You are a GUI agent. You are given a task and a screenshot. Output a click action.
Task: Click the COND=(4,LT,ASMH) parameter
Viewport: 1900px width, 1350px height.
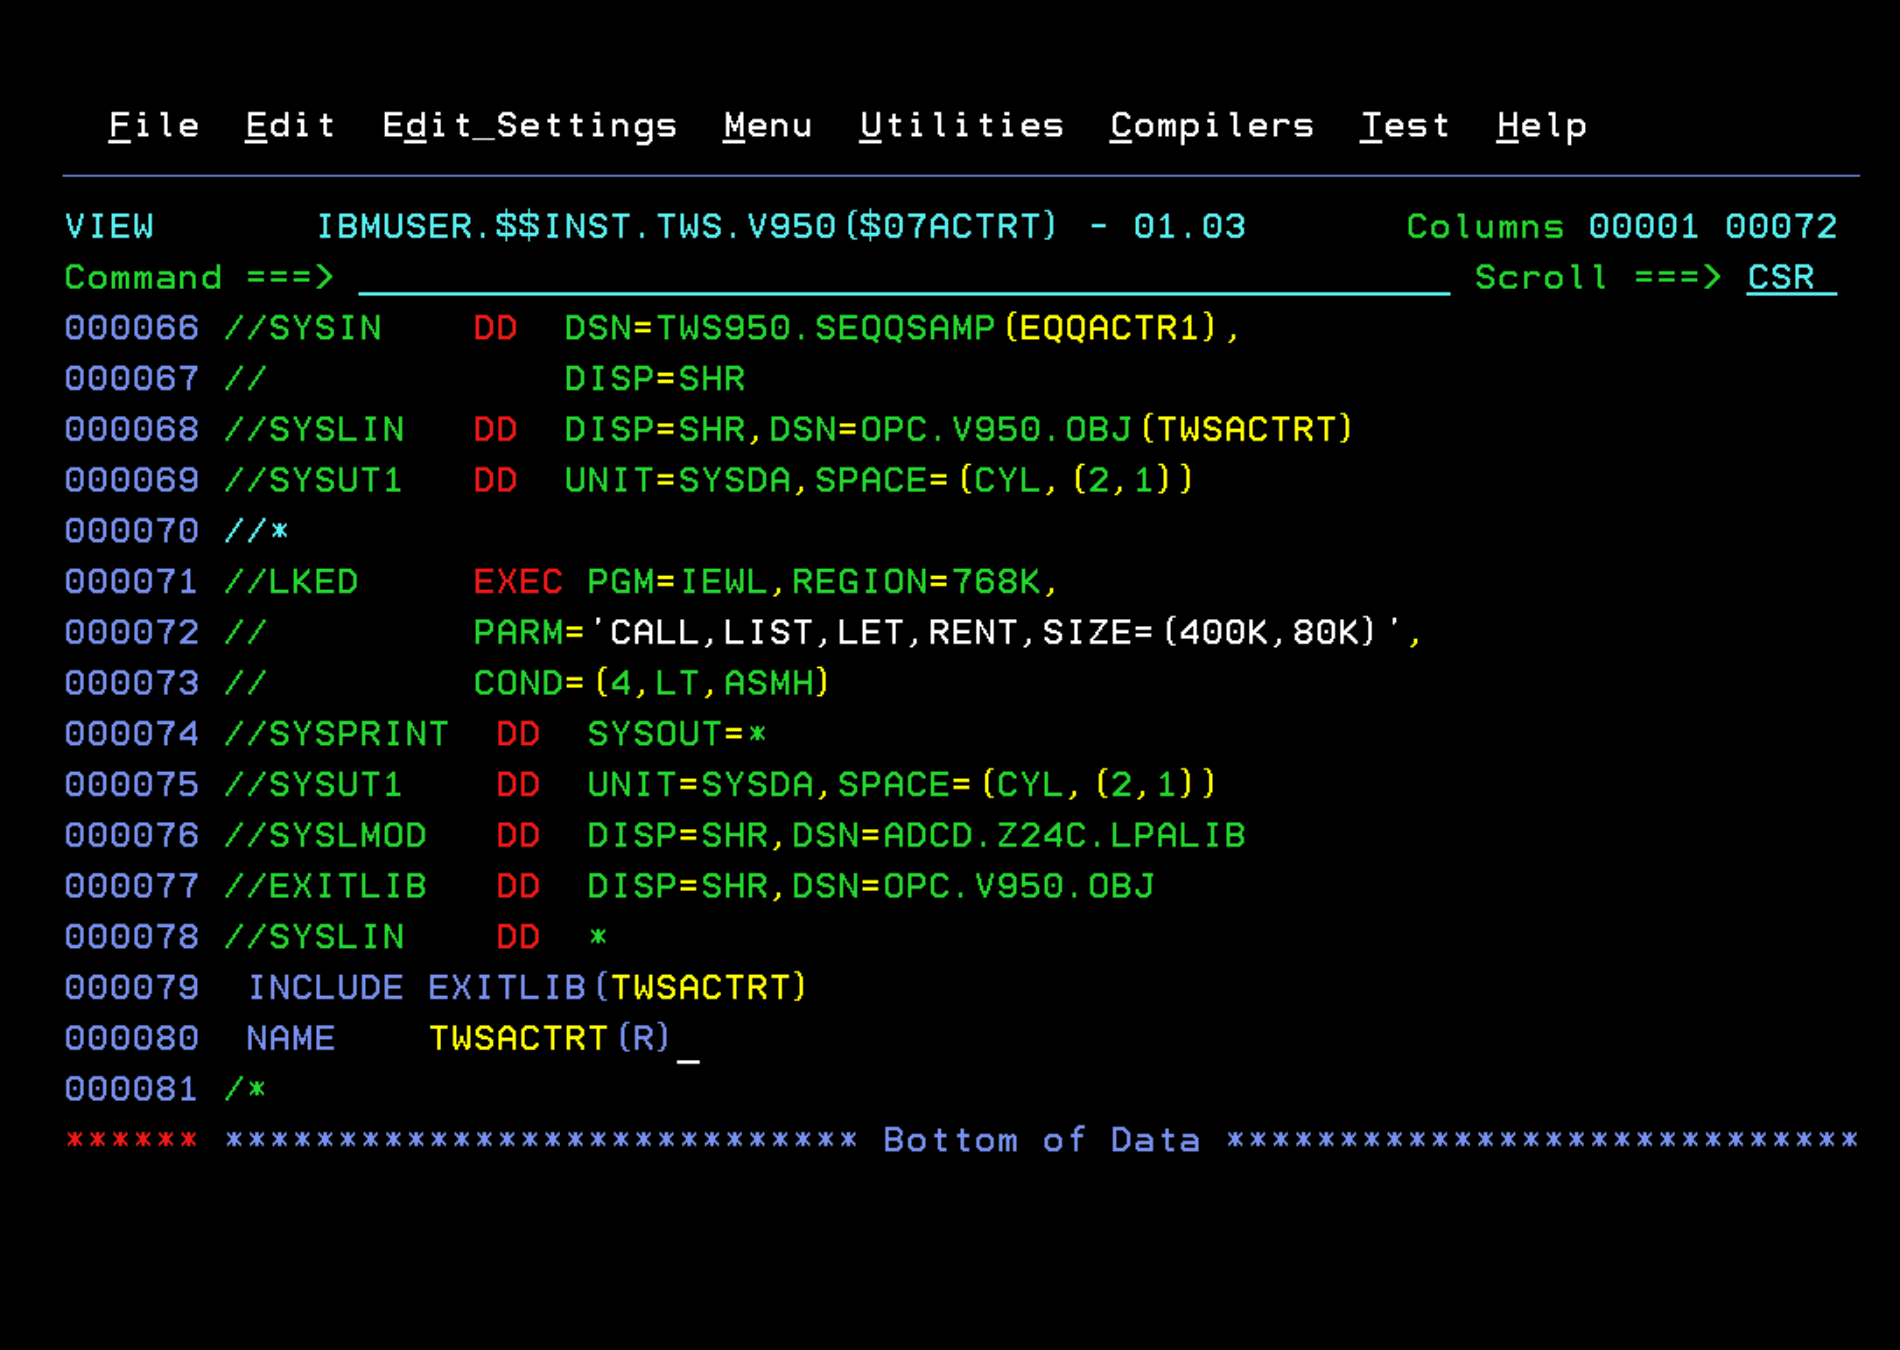click(651, 684)
